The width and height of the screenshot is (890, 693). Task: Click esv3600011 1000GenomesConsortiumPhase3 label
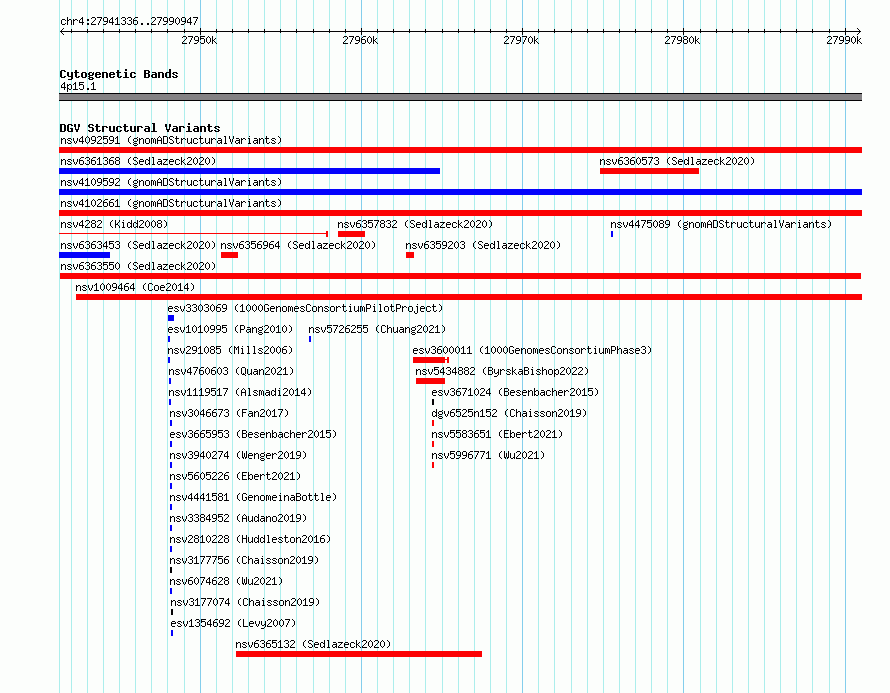click(x=532, y=350)
